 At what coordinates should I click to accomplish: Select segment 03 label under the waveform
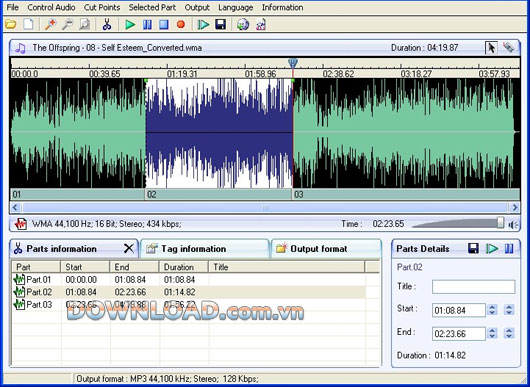406,194
